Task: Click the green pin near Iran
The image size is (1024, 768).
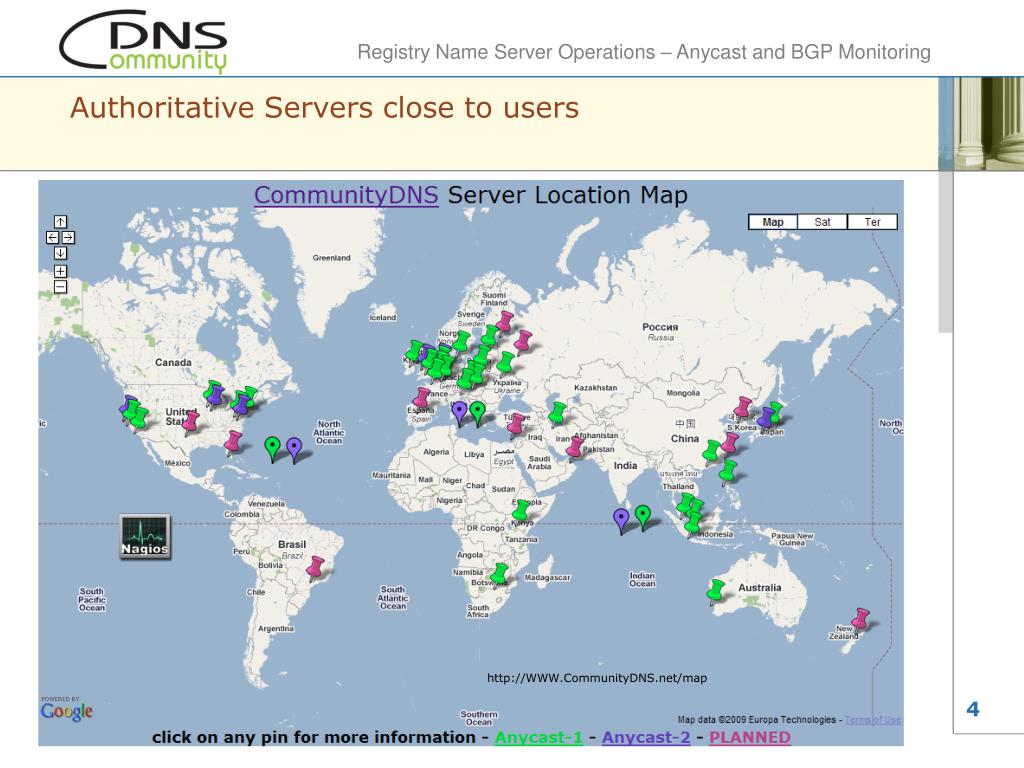Action: pyautogui.click(x=557, y=413)
